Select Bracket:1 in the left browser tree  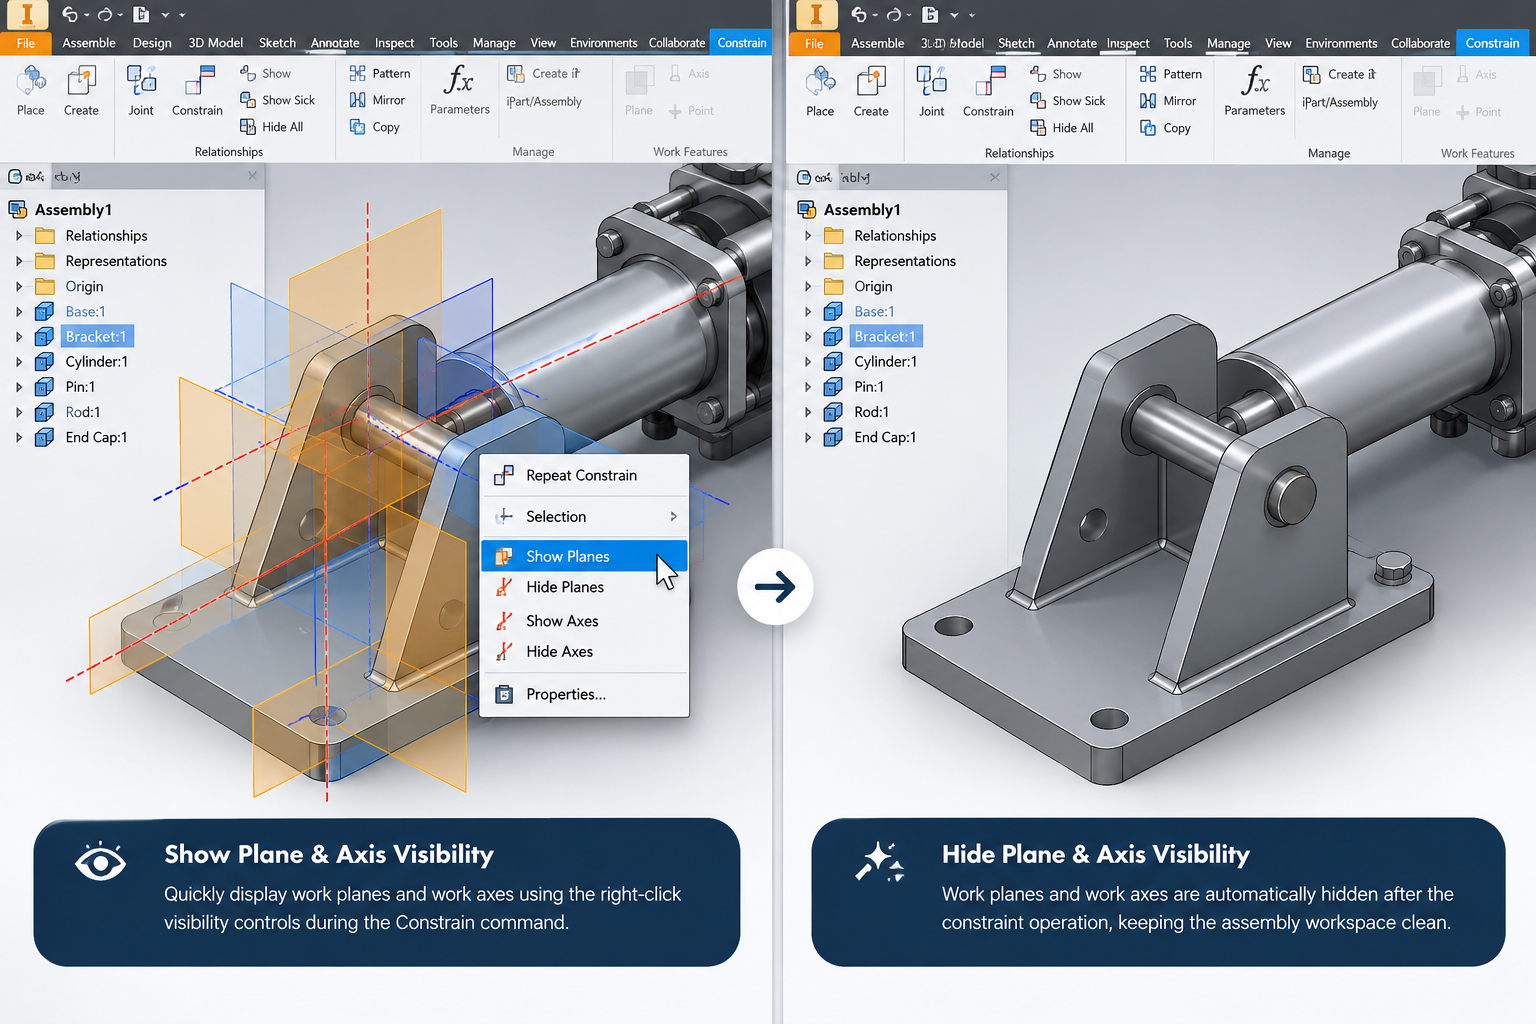click(96, 337)
